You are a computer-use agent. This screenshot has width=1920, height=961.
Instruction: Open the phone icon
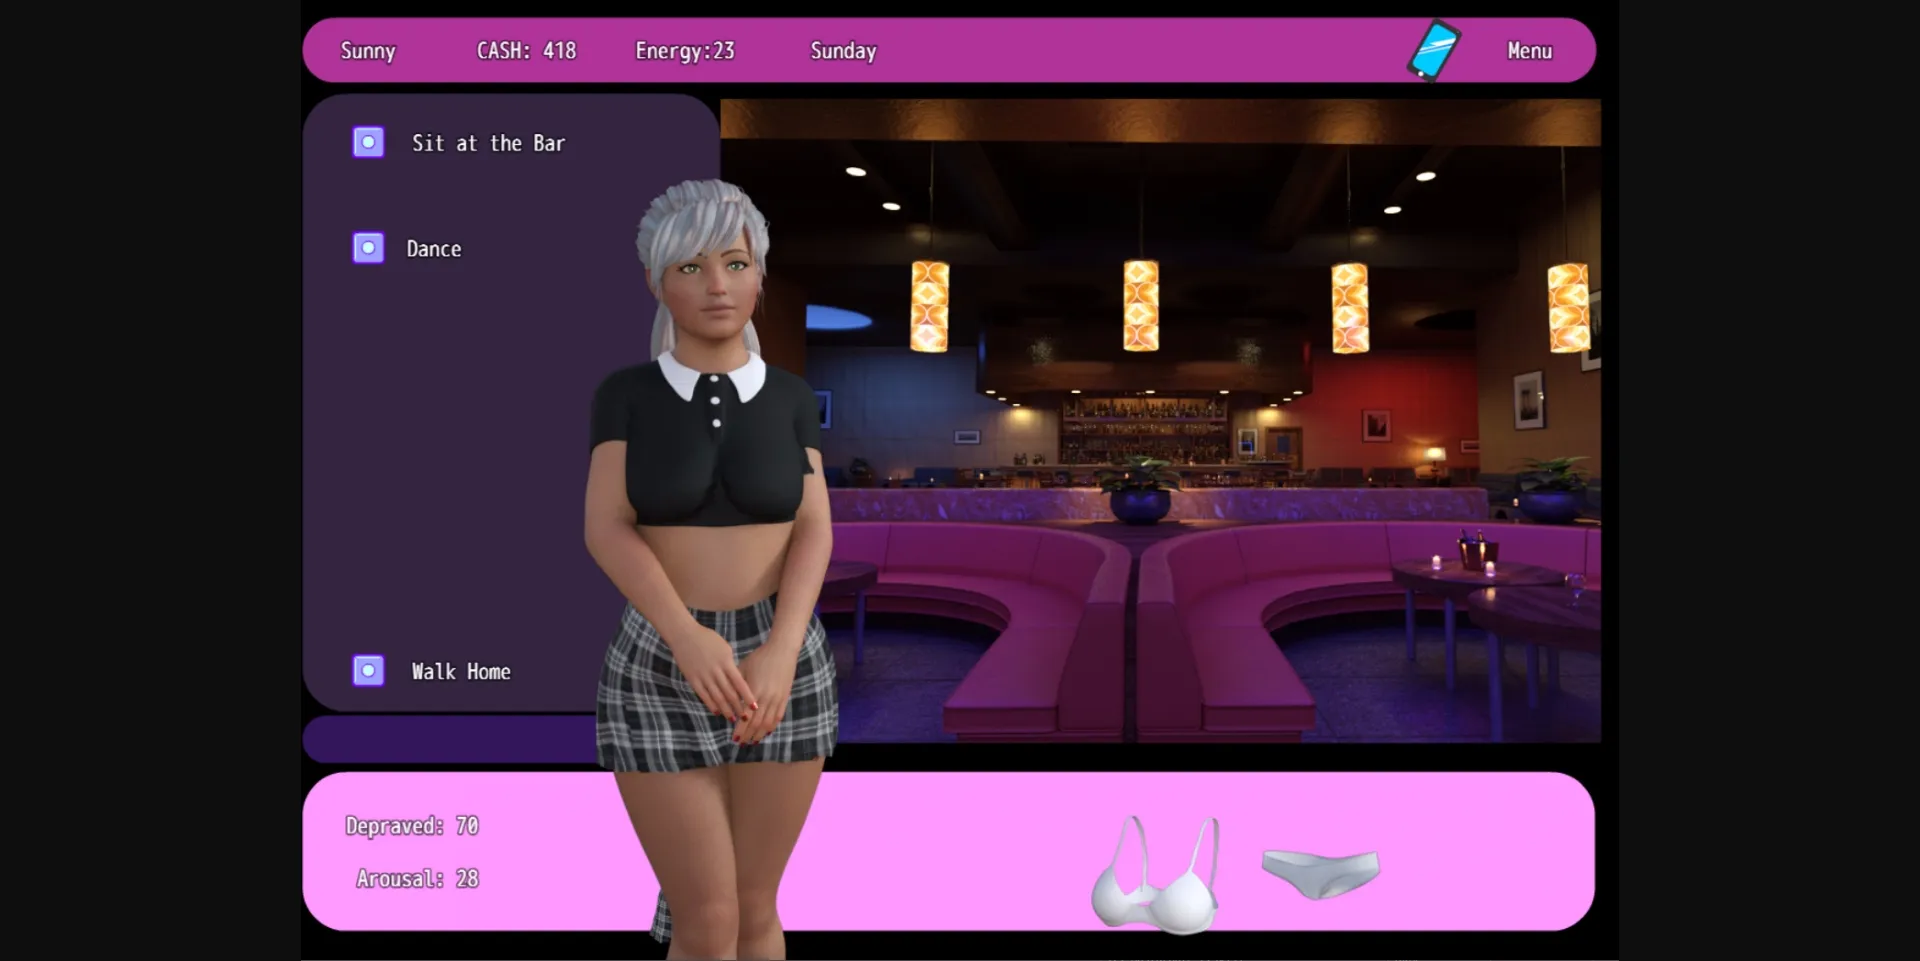pos(1435,49)
